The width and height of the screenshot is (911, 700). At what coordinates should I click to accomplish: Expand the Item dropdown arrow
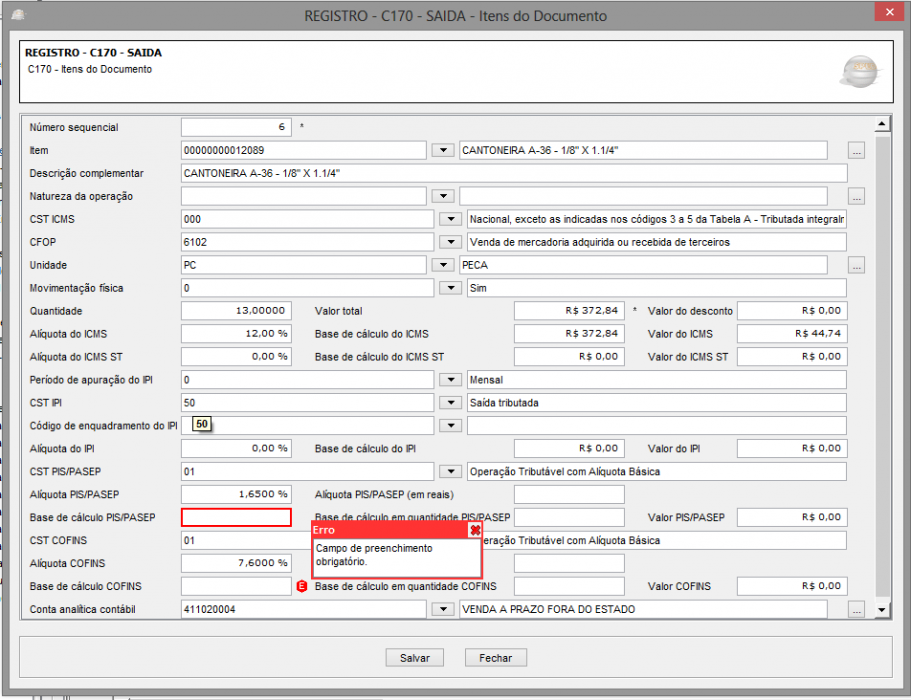443,150
